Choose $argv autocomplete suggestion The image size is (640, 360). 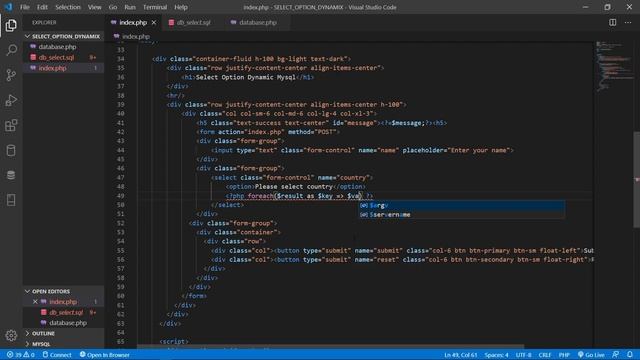click(462, 205)
